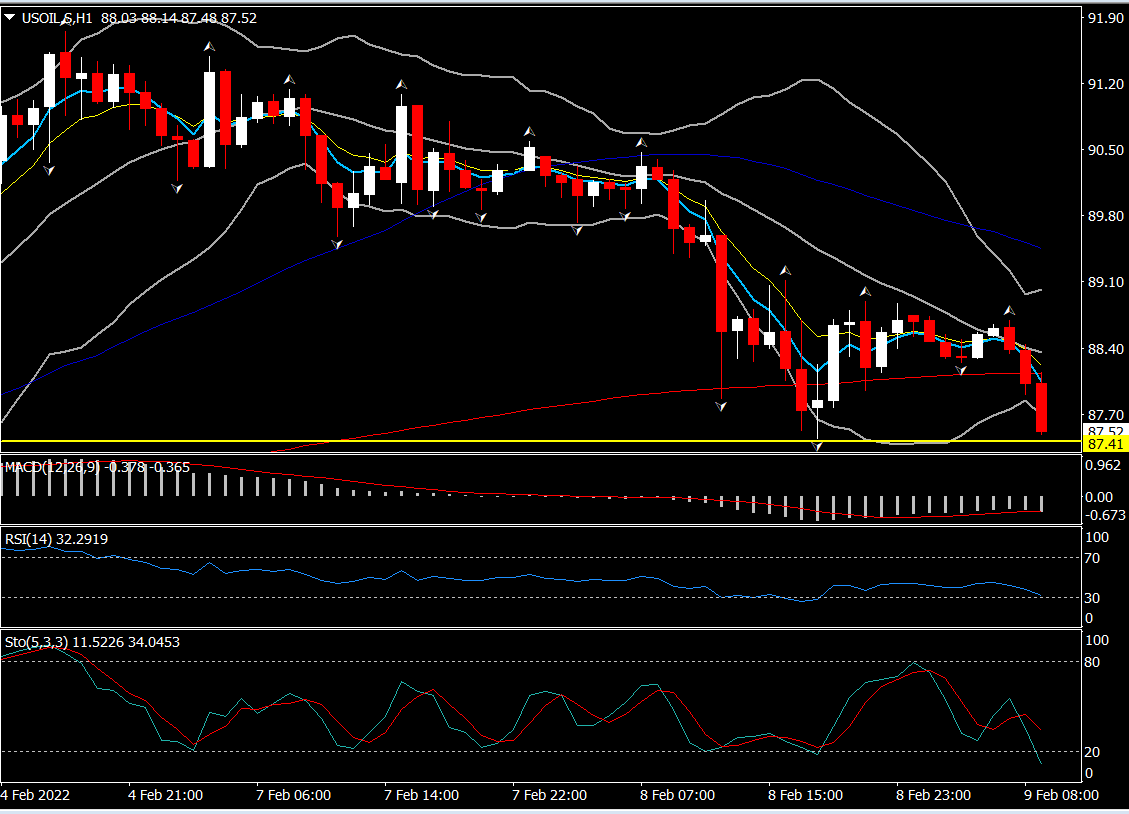Image resolution: width=1129 pixels, height=814 pixels.
Task: Click the 91.90 price scale label
Action: tap(1105, 19)
